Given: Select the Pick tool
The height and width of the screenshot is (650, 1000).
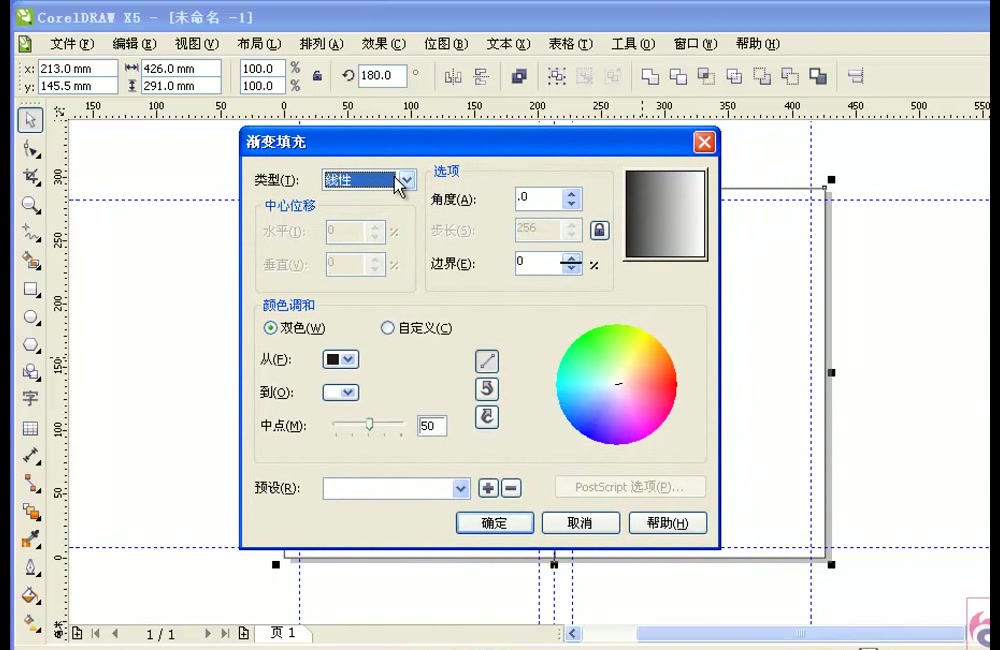Looking at the screenshot, I should (30, 120).
